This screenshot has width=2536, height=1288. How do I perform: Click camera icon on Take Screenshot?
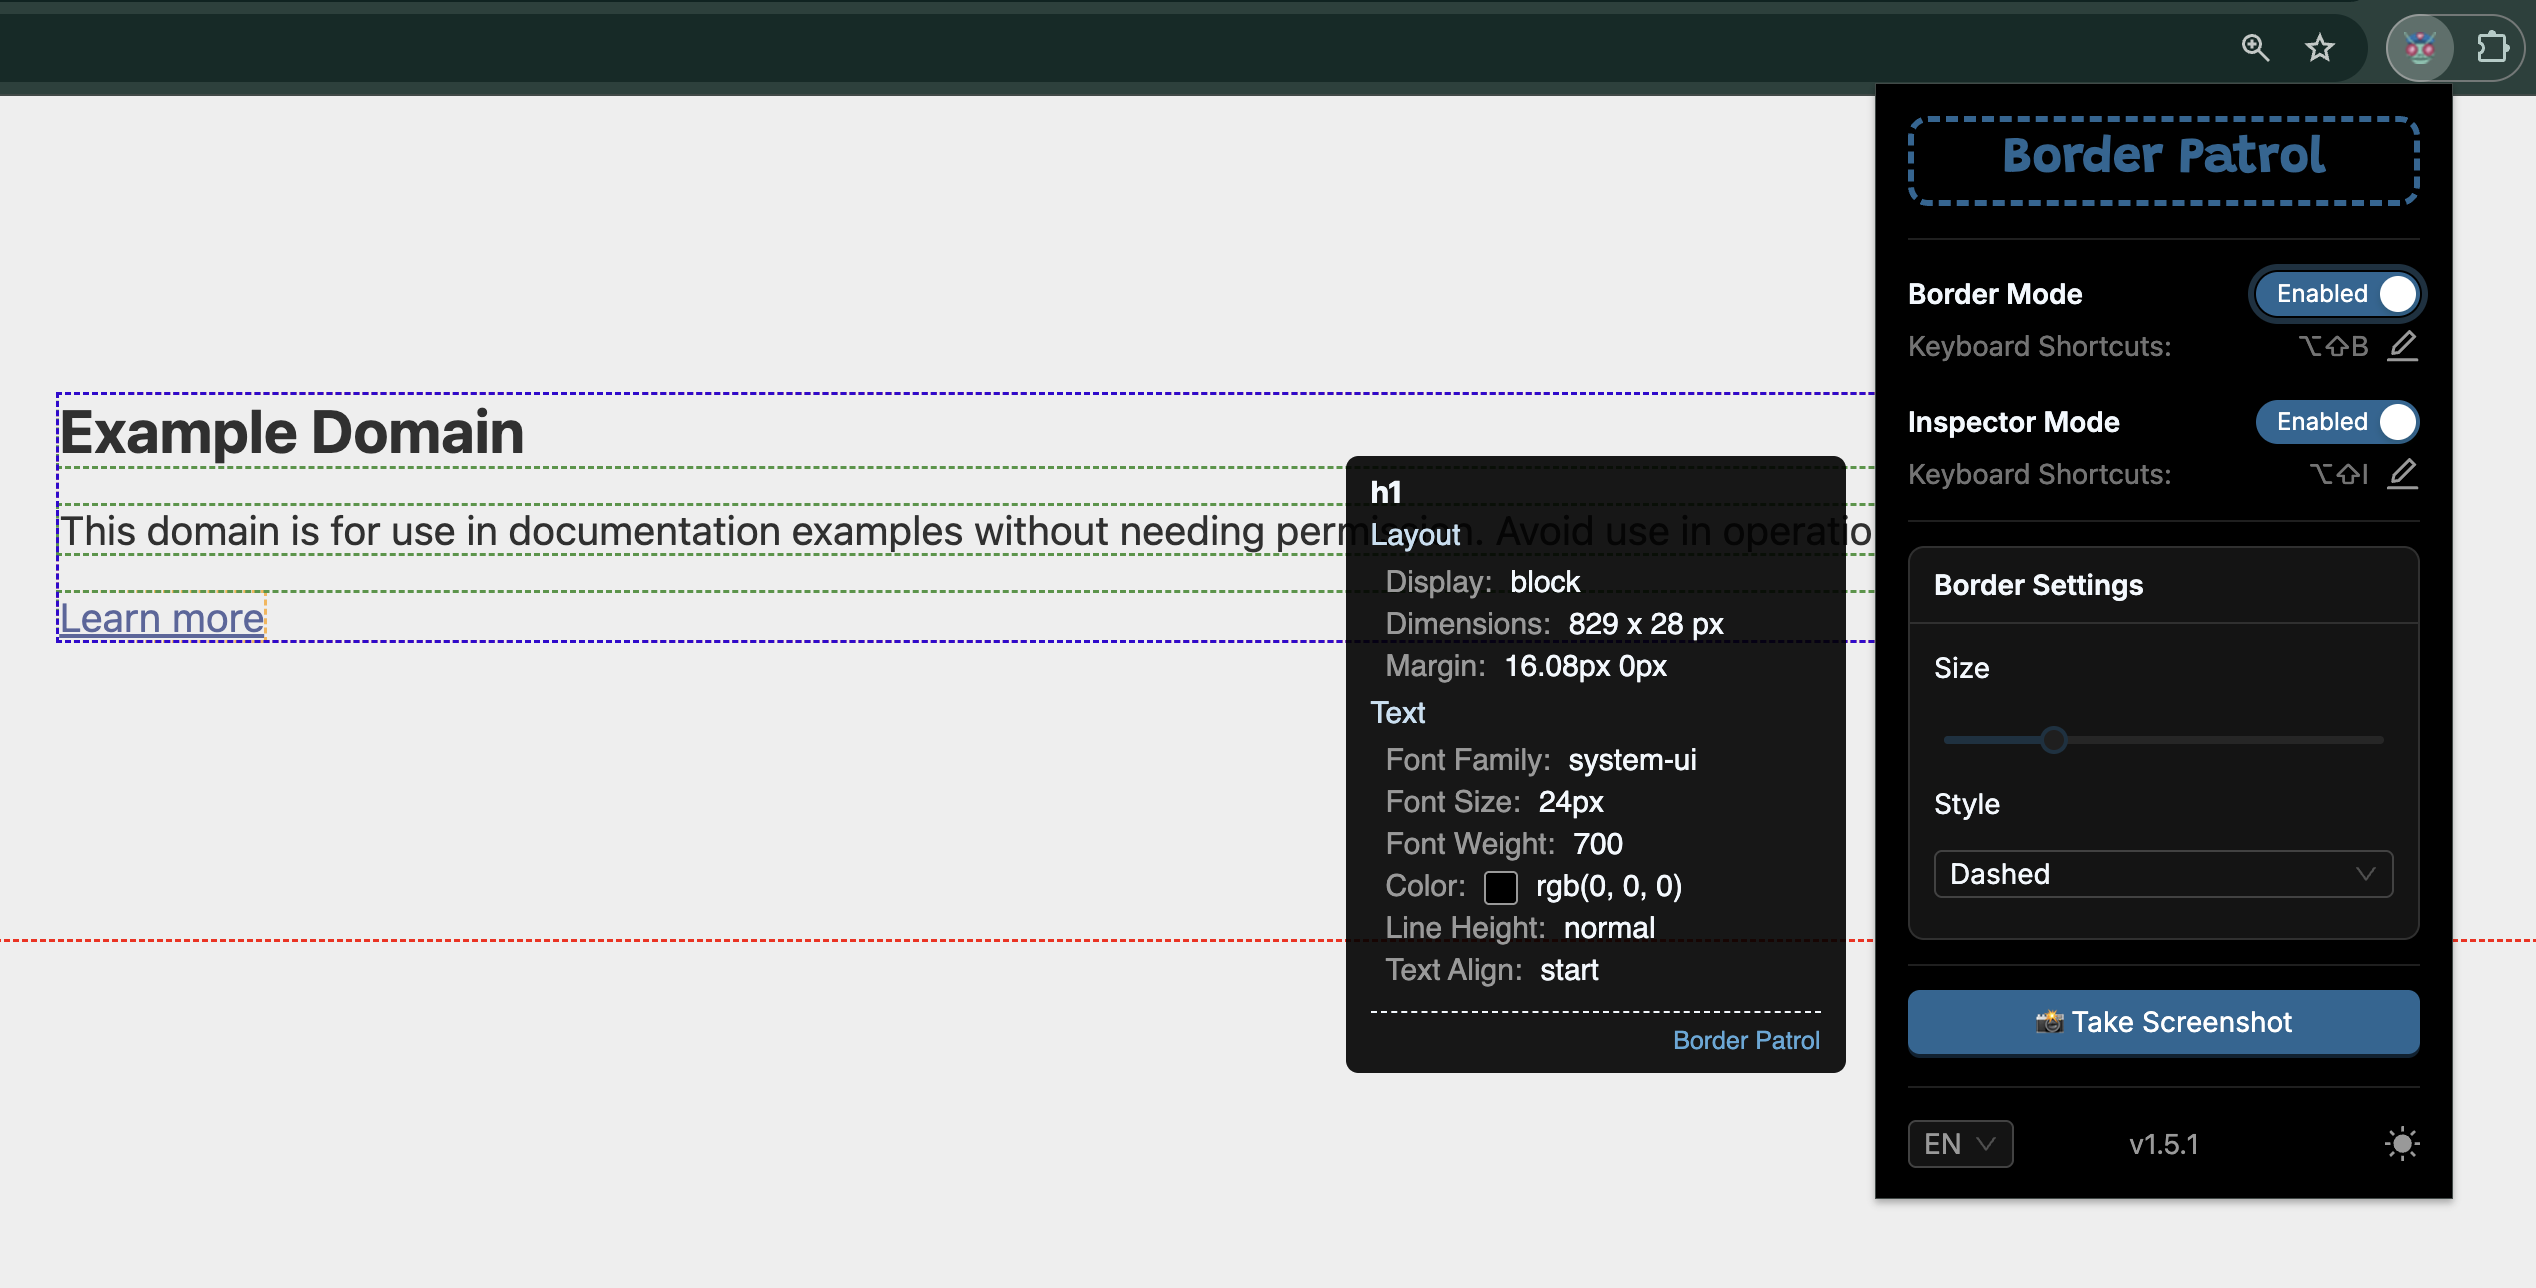click(x=2049, y=1022)
